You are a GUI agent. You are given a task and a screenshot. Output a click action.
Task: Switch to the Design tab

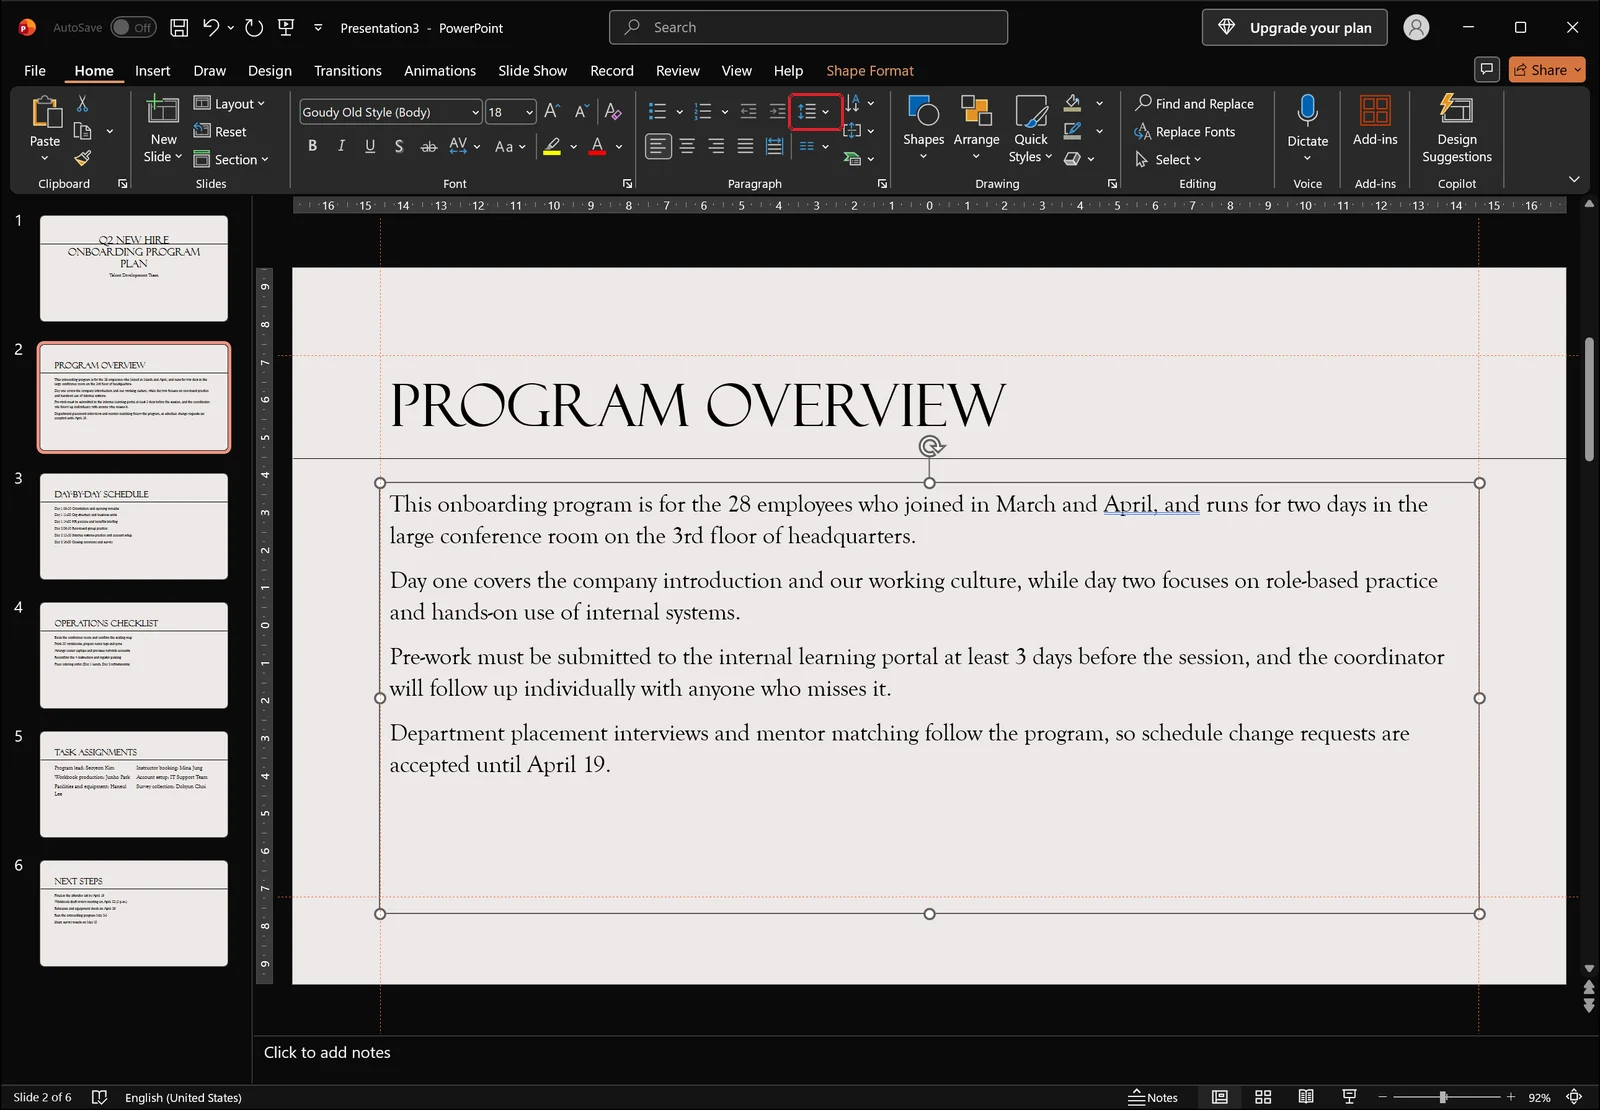click(x=270, y=70)
